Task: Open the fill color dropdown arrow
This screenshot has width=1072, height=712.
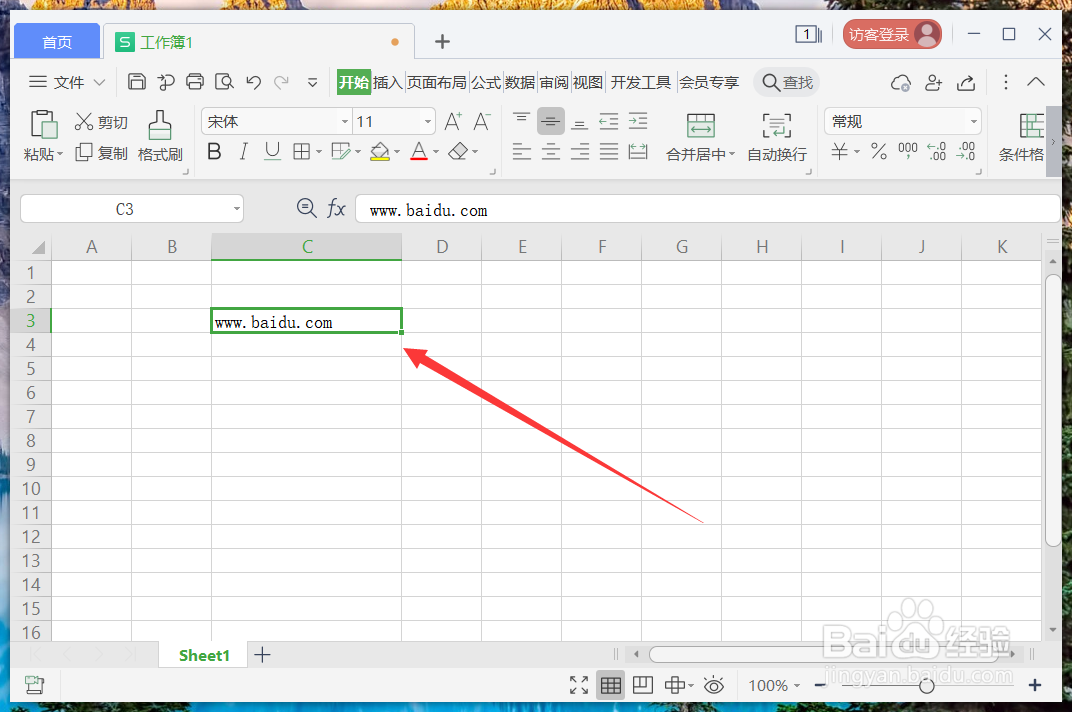Action: 397,152
